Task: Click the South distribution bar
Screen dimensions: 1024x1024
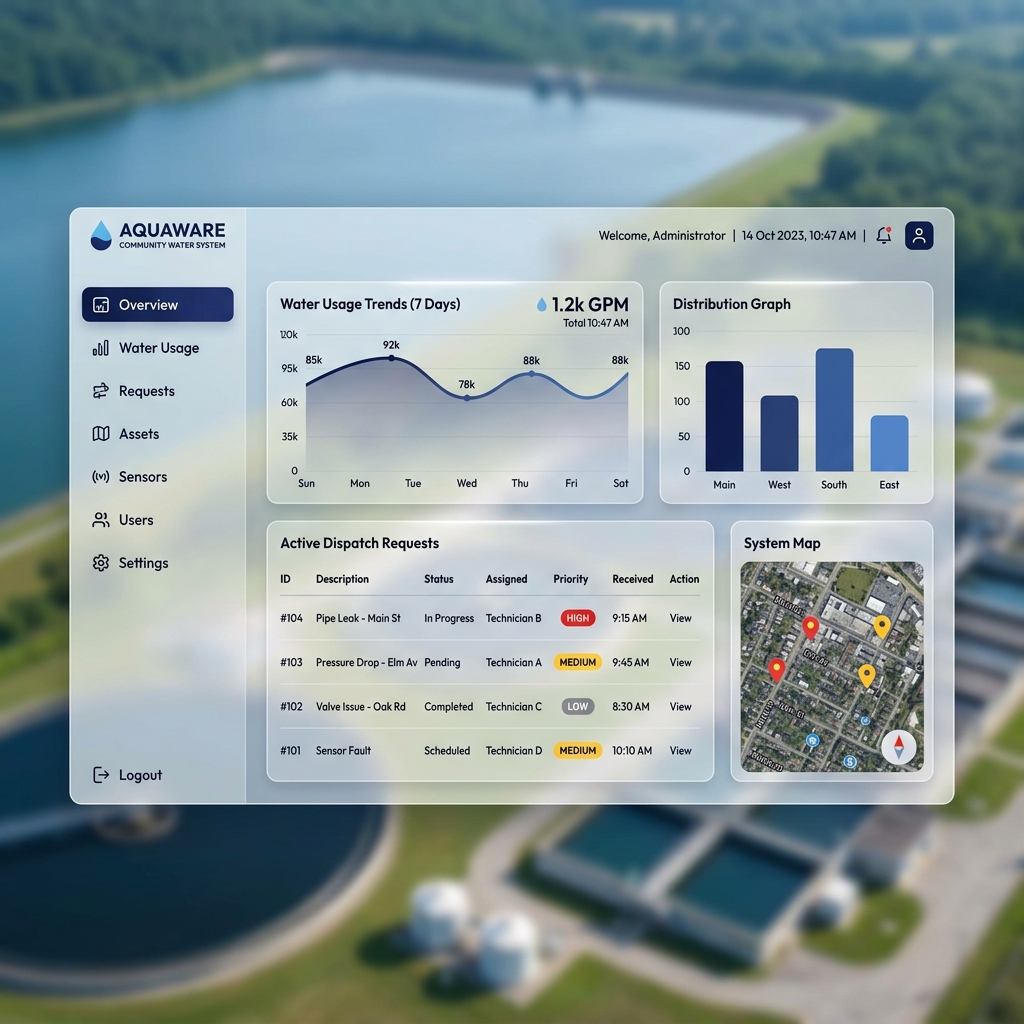Action: point(834,409)
